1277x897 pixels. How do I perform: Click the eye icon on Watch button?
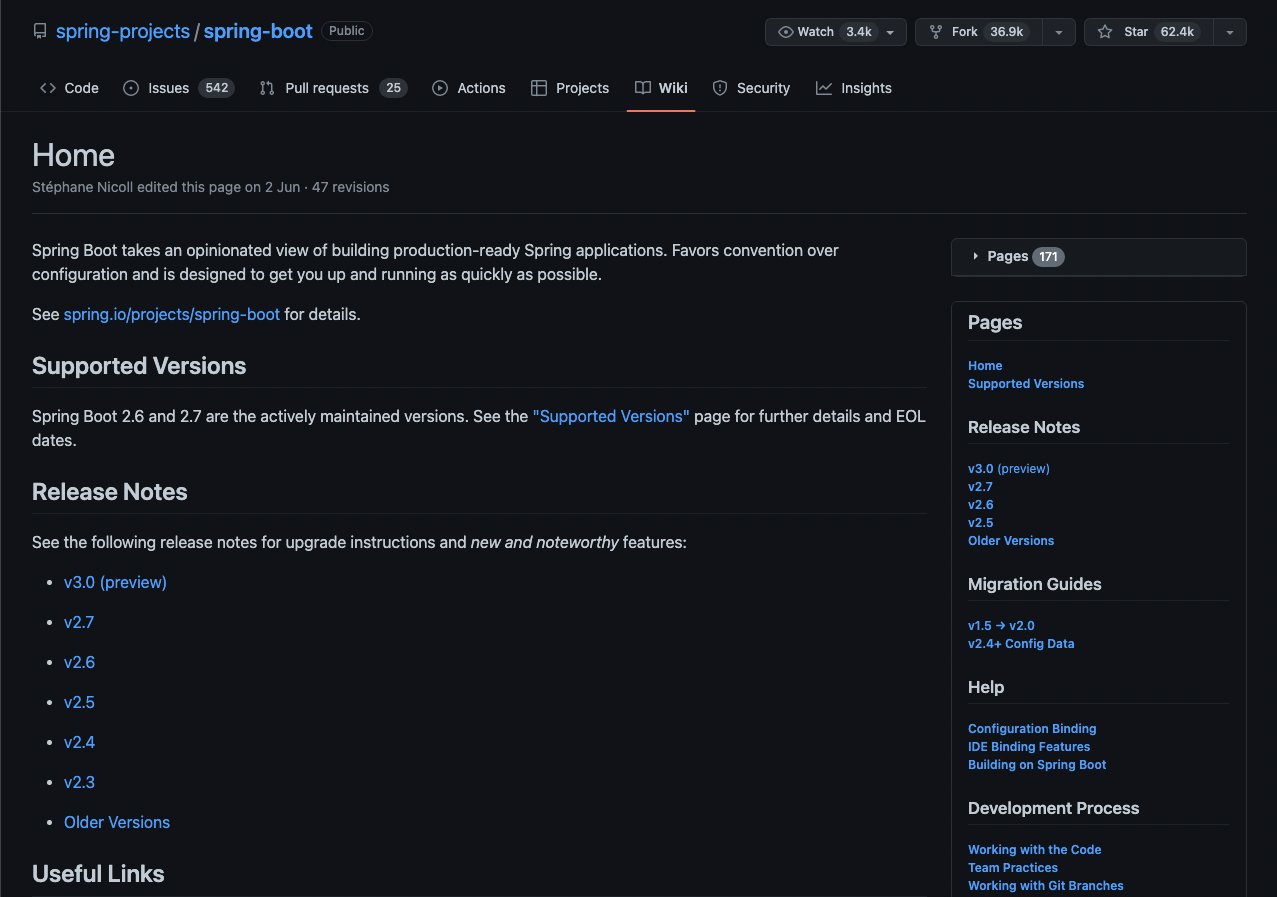pyautogui.click(x=785, y=32)
